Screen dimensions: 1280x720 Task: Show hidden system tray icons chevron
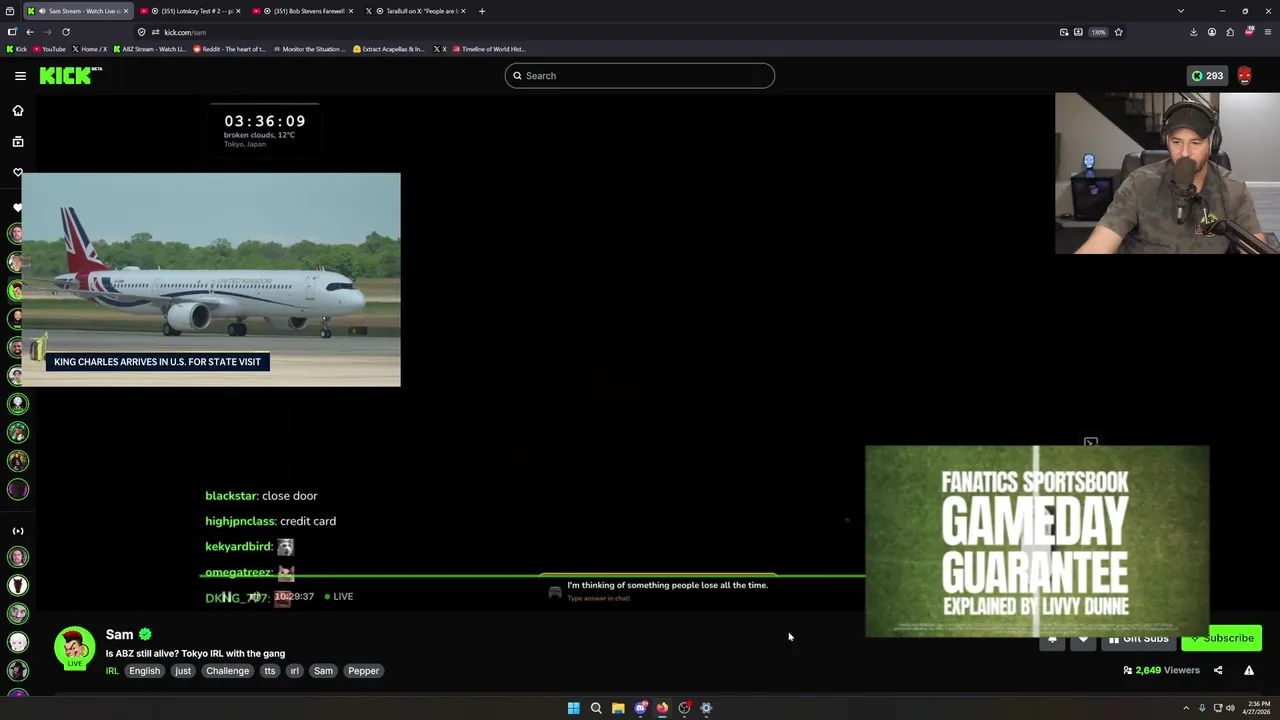click(x=1186, y=708)
